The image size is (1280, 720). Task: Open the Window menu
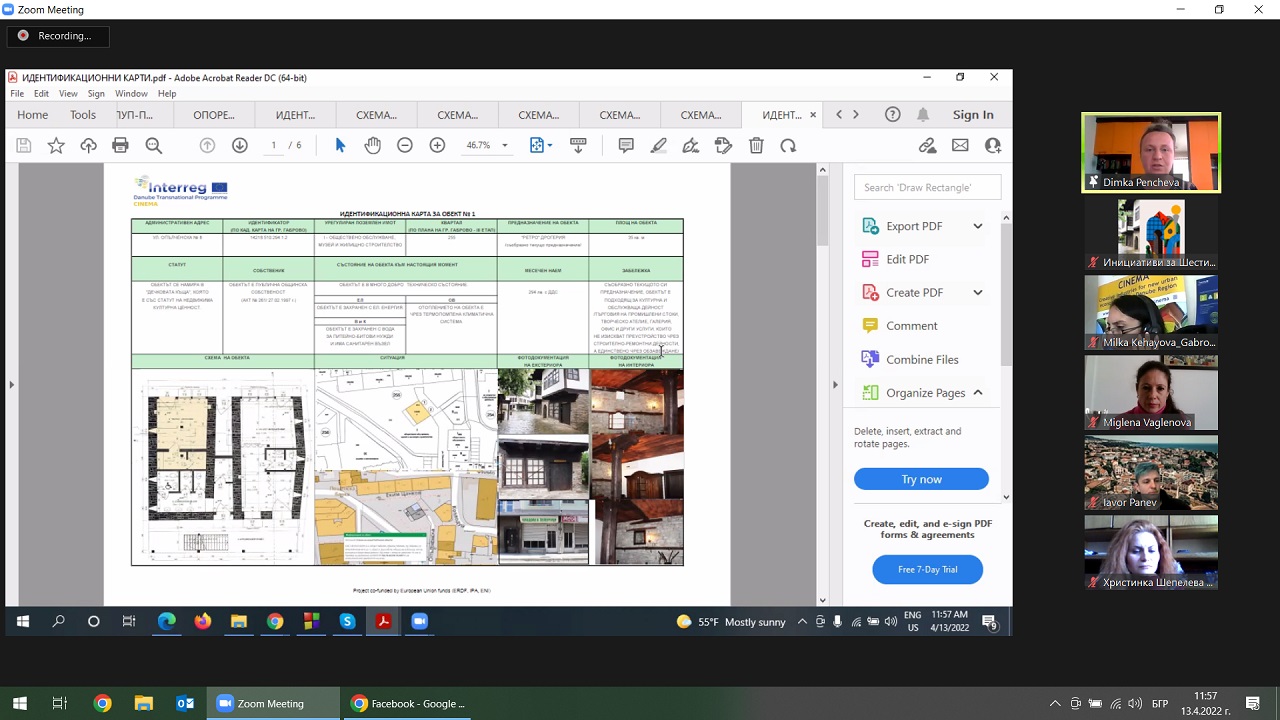click(131, 94)
